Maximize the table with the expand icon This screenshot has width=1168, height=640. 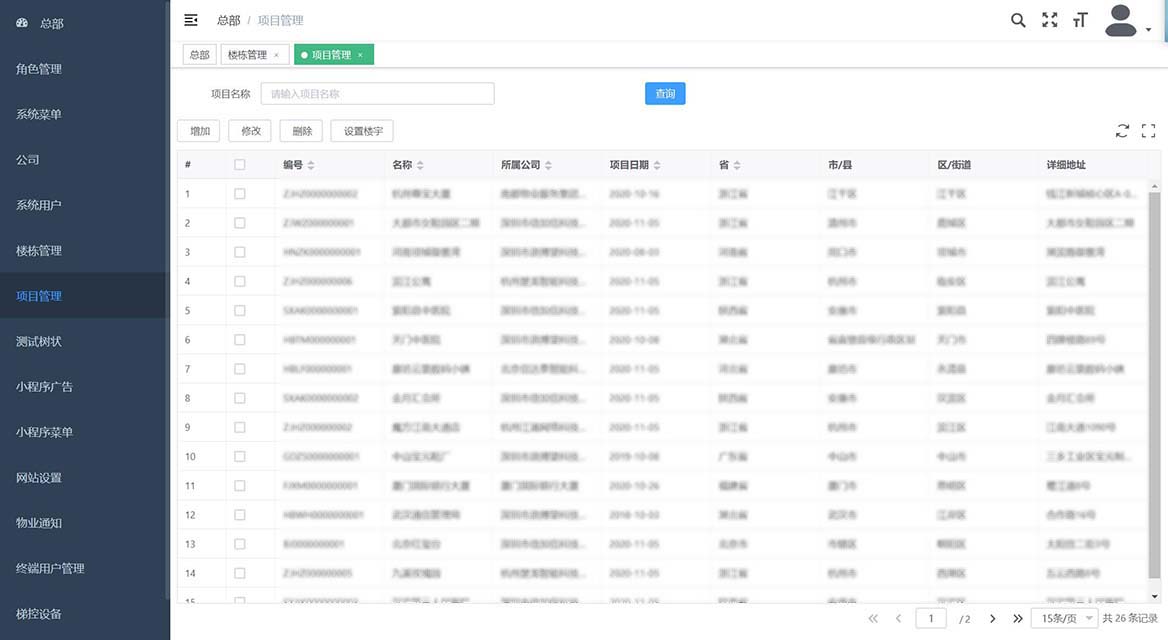click(x=1148, y=131)
